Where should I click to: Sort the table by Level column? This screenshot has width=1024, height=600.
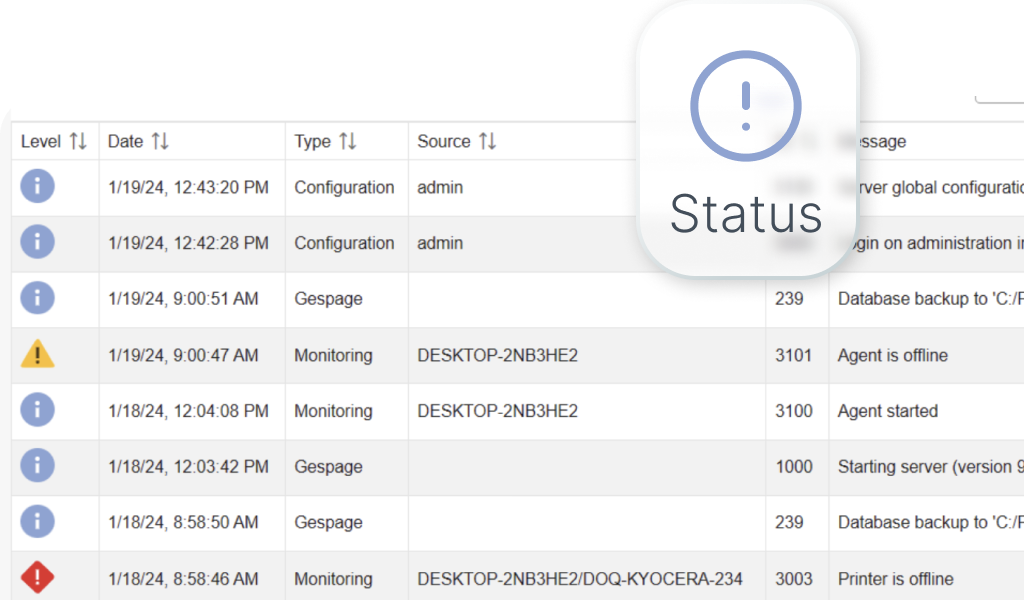(x=78, y=141)
